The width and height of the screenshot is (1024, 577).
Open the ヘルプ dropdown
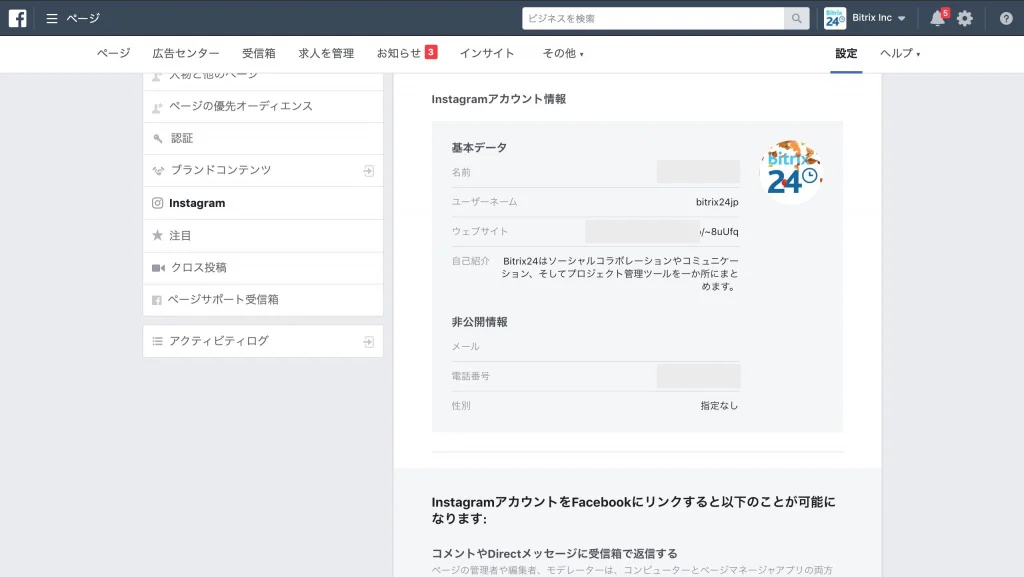click(899, 54)
